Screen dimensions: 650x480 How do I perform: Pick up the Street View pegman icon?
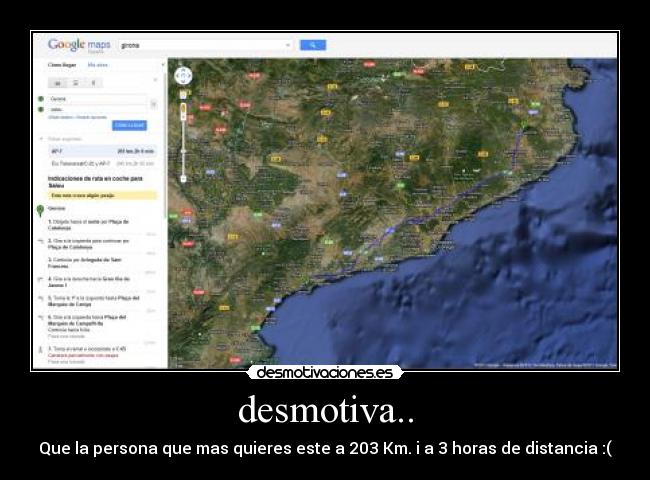183,95
